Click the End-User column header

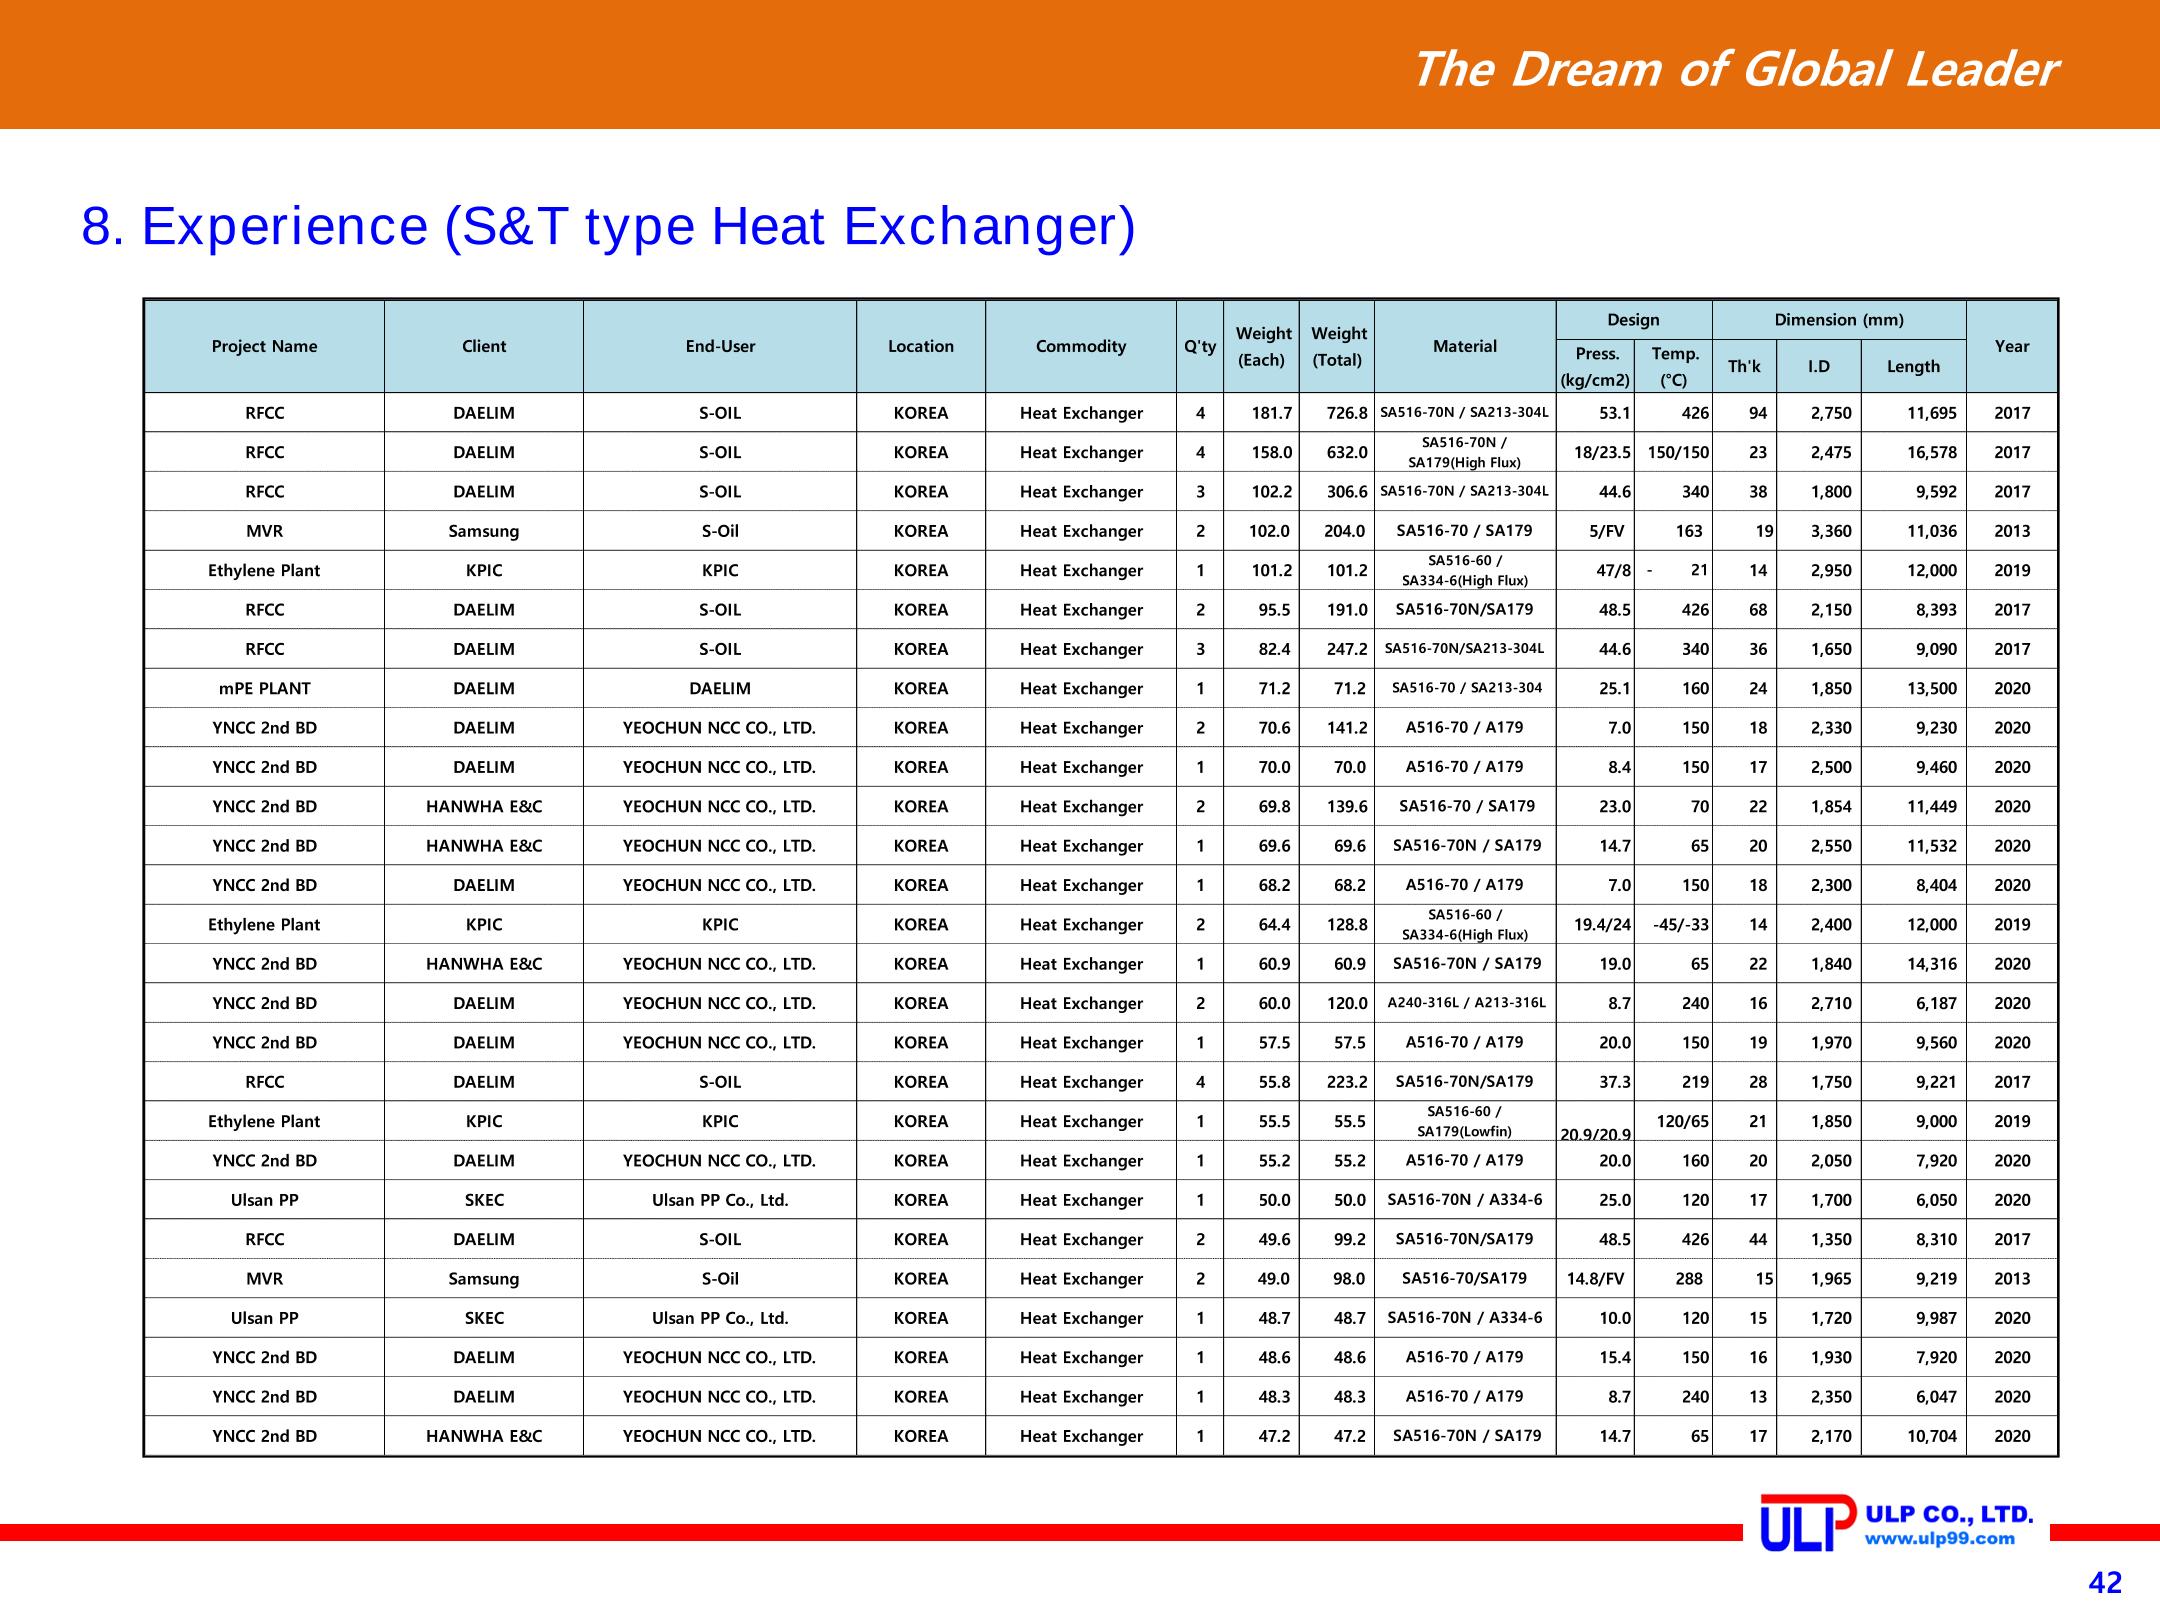pyautogui.click(x=720, y=346)
